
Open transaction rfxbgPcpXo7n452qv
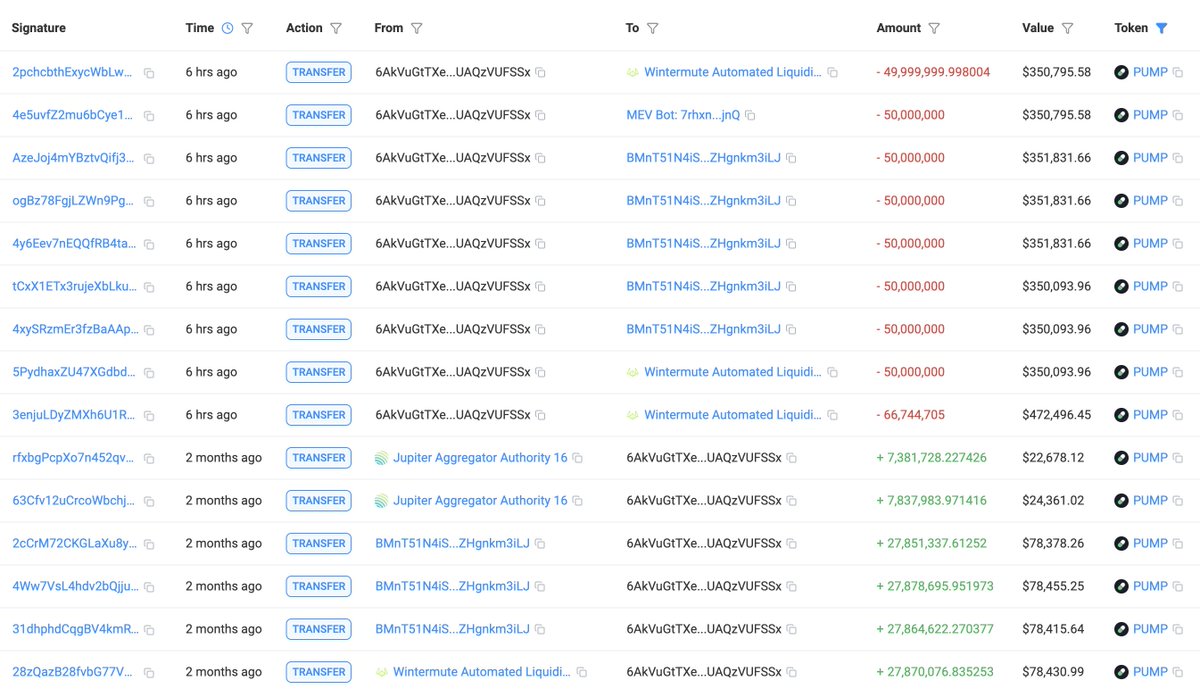click(73, 458)
